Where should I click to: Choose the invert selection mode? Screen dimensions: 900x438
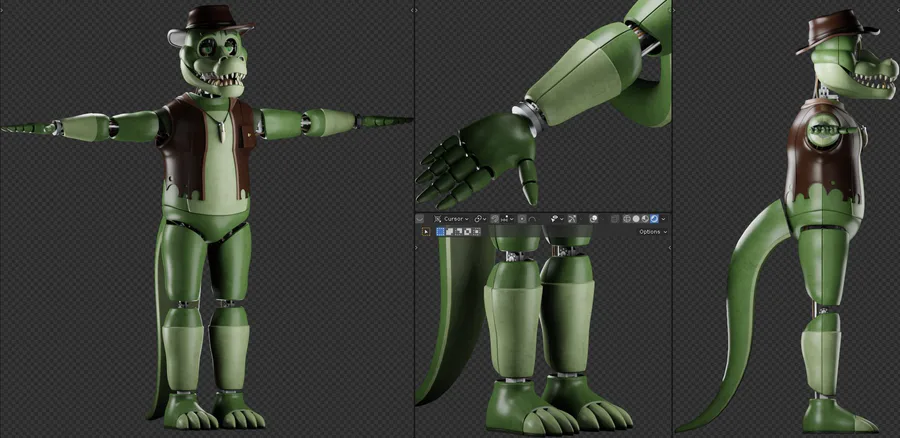click(x=467, y=232)
